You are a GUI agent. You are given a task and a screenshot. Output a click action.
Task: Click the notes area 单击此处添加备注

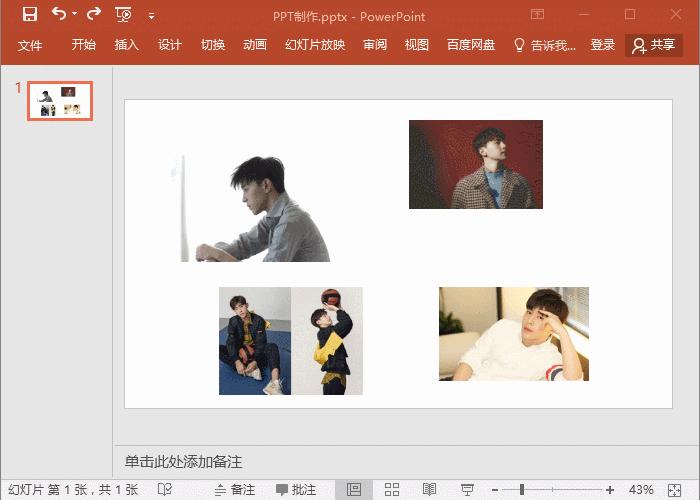point(183,462)
